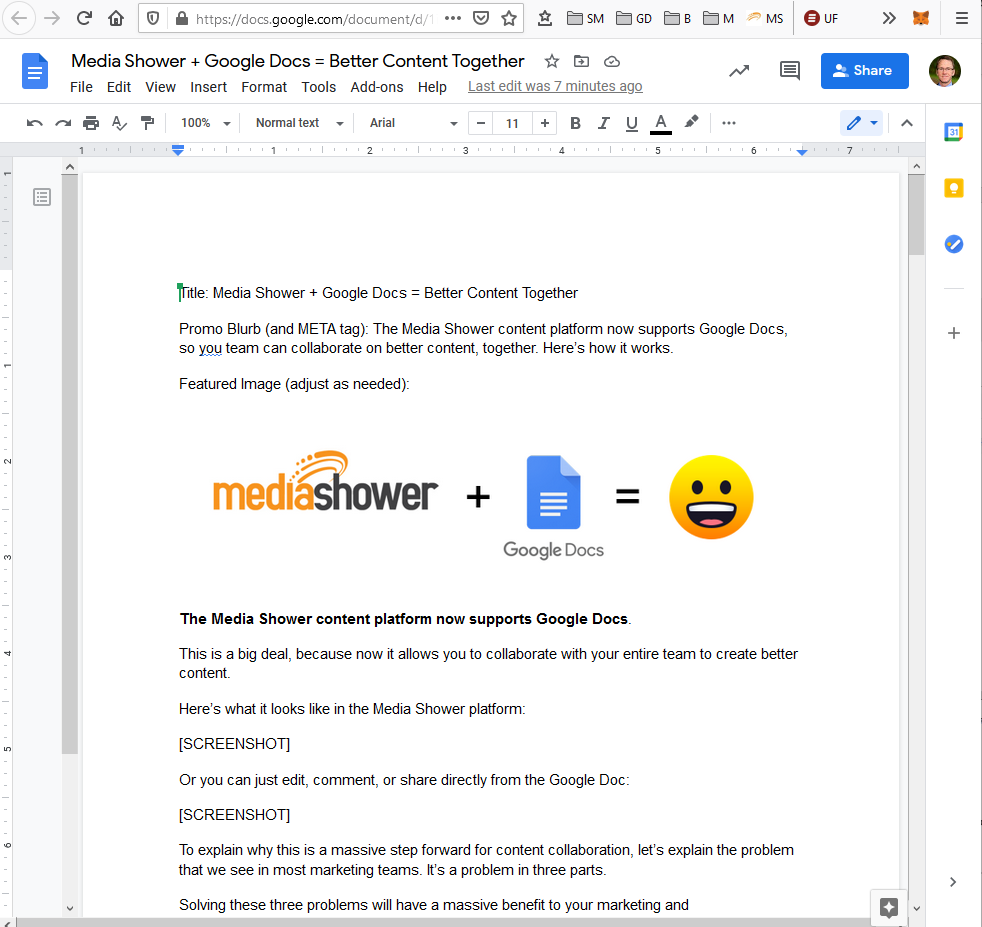The image size is (982, 927).
Task: Open the Insert menu
Action: point(209,87)
